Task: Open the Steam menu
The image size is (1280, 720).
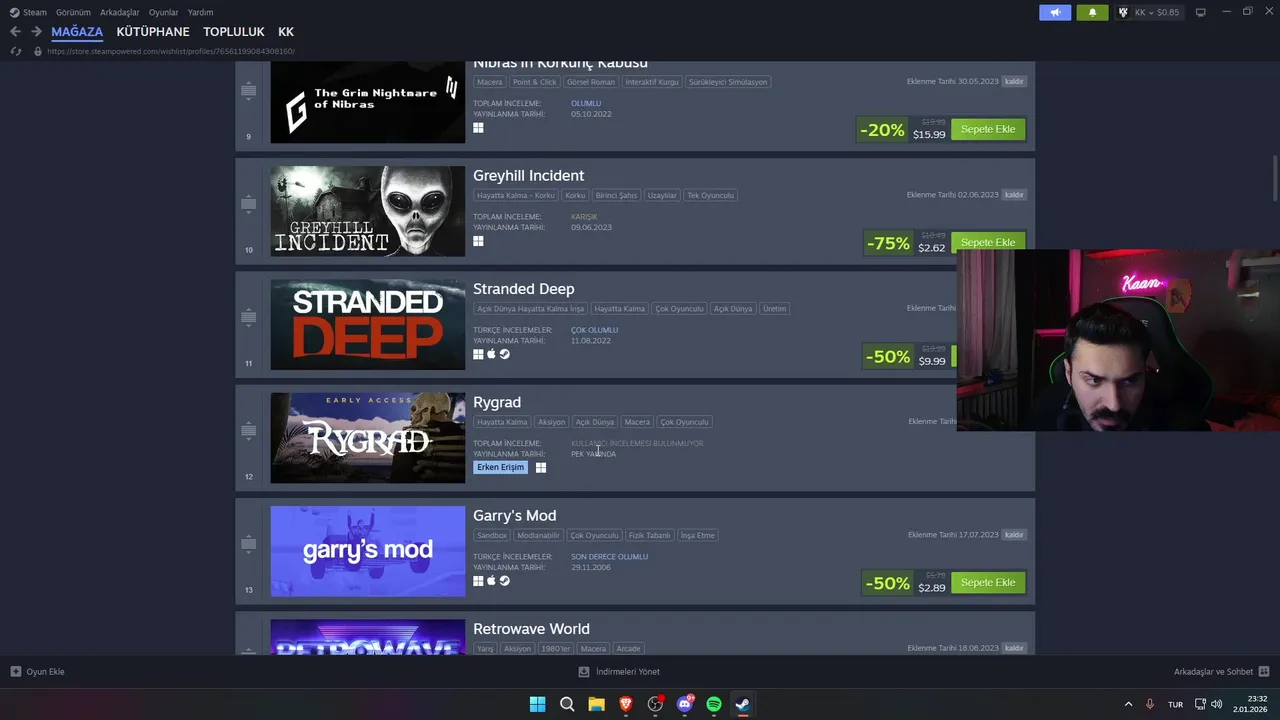Action: tap(28, 12)
